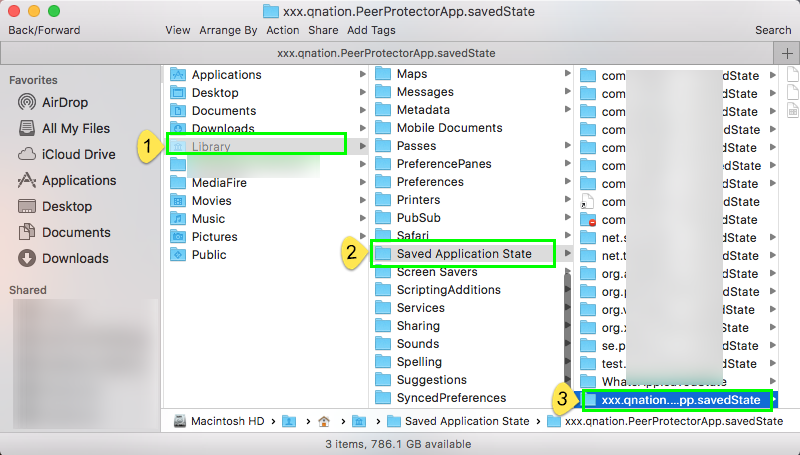The image size is (800, 455).
Task: Click the Maps folder icon
Action: [x=383, y=74]
